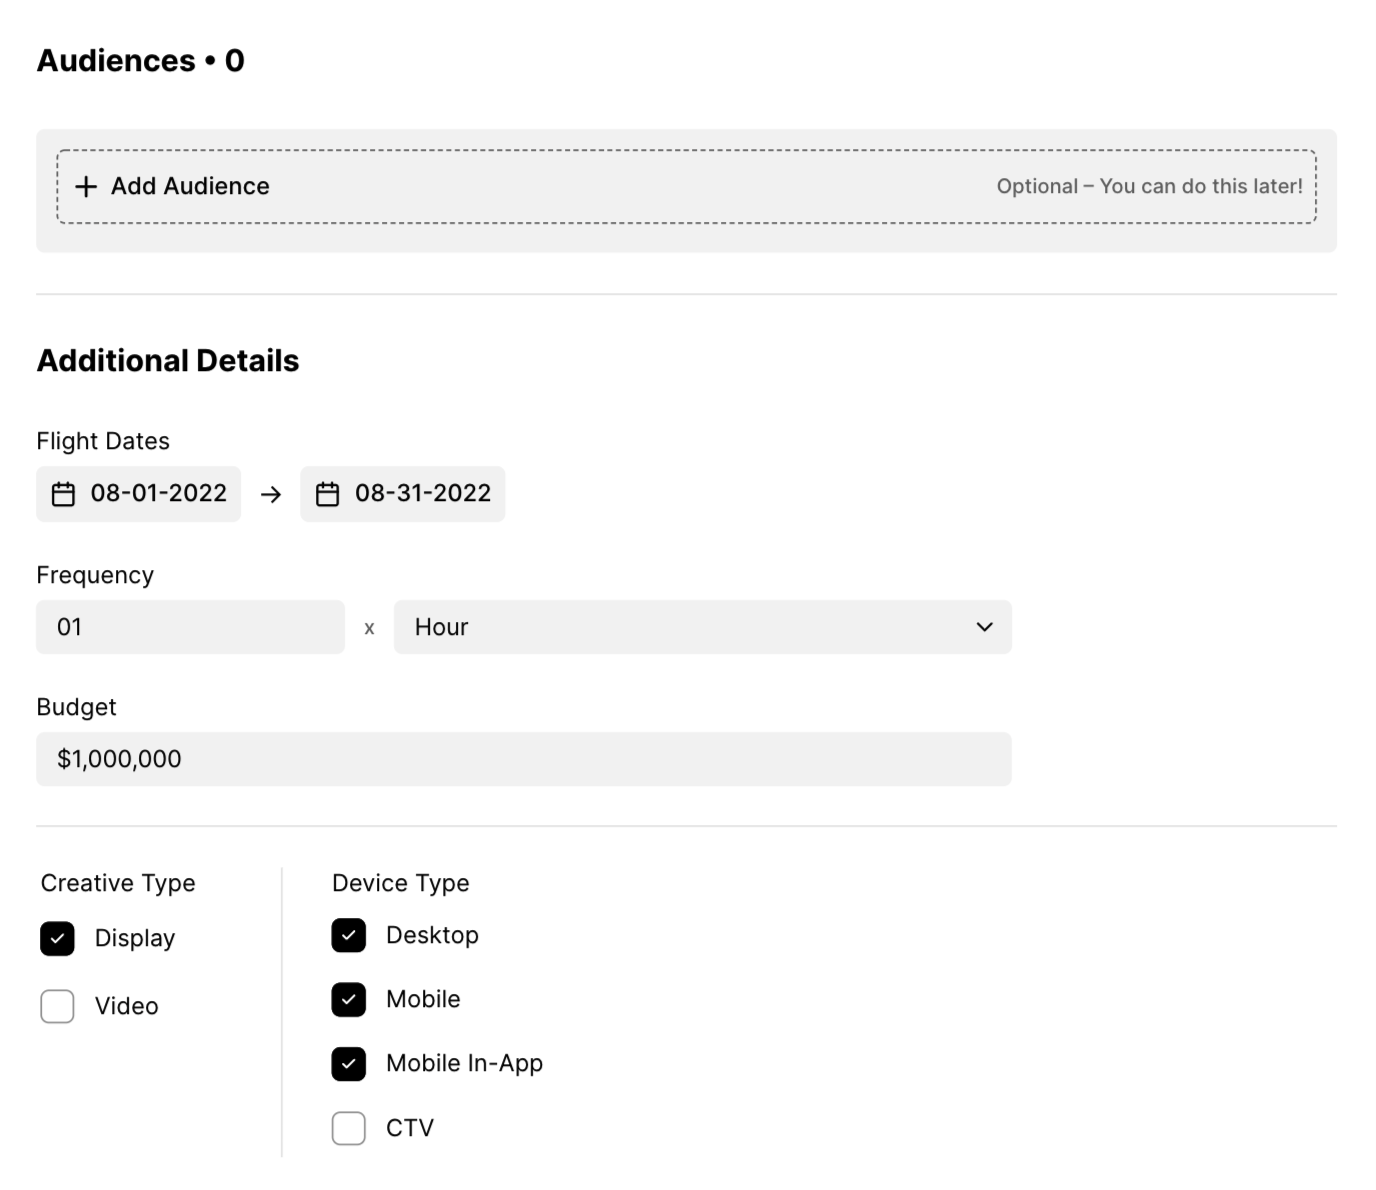Open the calendar icon for end date 08-31-2022
Image resolution: width=1376 pixels, height=1190 pixels.
click(x=328, y=494)
